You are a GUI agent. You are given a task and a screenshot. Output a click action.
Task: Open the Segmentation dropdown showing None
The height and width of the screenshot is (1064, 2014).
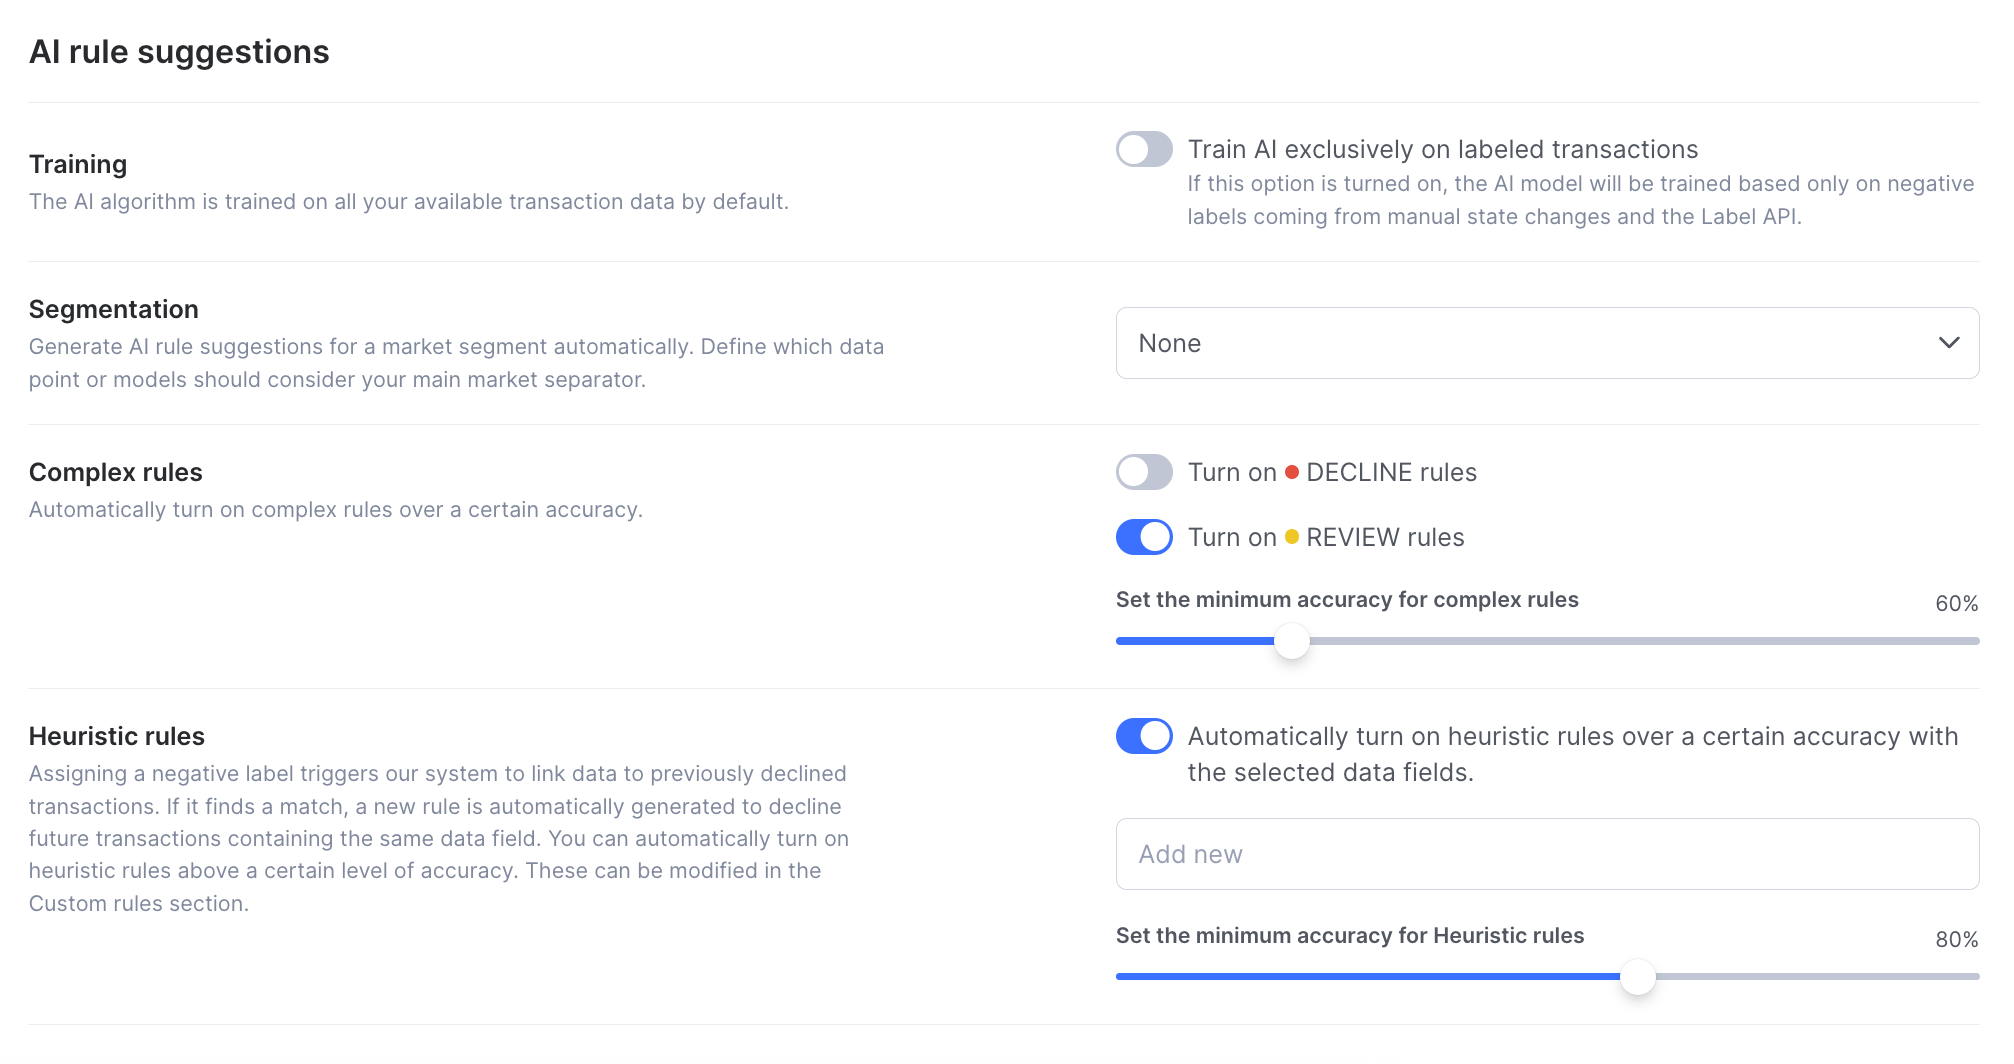pyautogui.click(x=1546, y=343)
